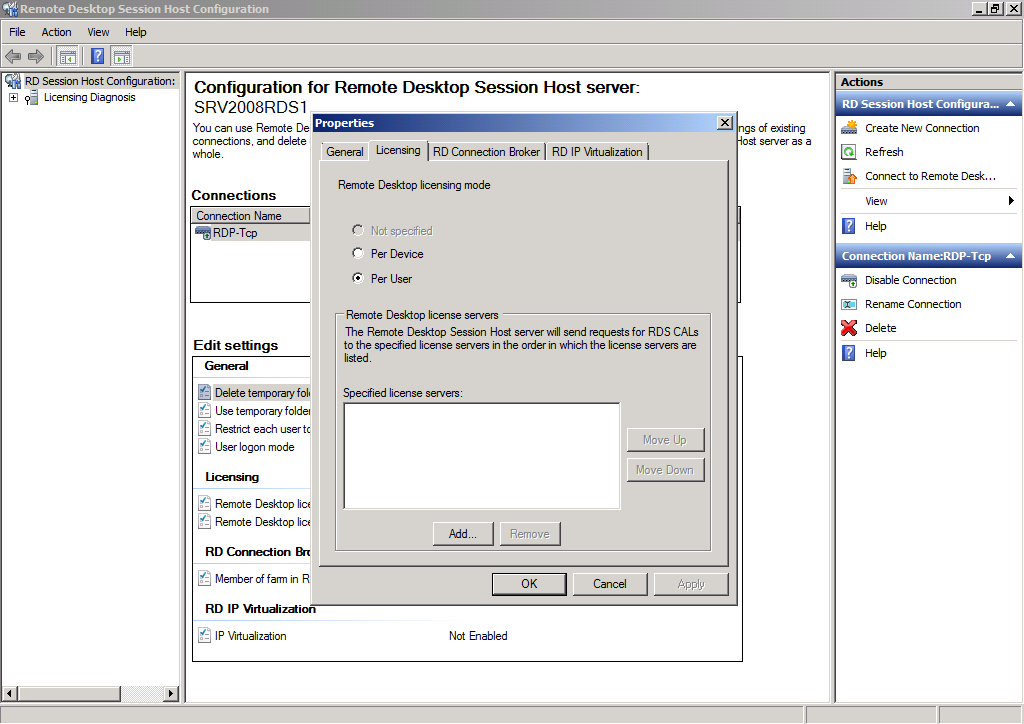Collapse the RD Session Host Configuration actions section
This screenshot has width=1024, height=724.
(1010, 104)
